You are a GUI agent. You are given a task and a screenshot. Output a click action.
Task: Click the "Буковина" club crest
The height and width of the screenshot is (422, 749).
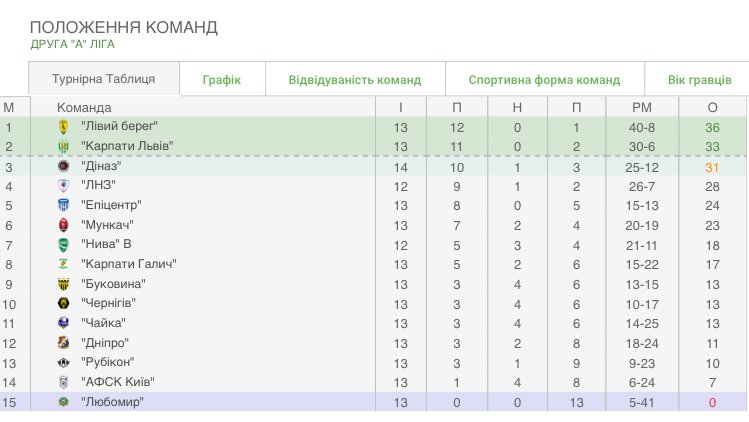[x=63, y=284]
